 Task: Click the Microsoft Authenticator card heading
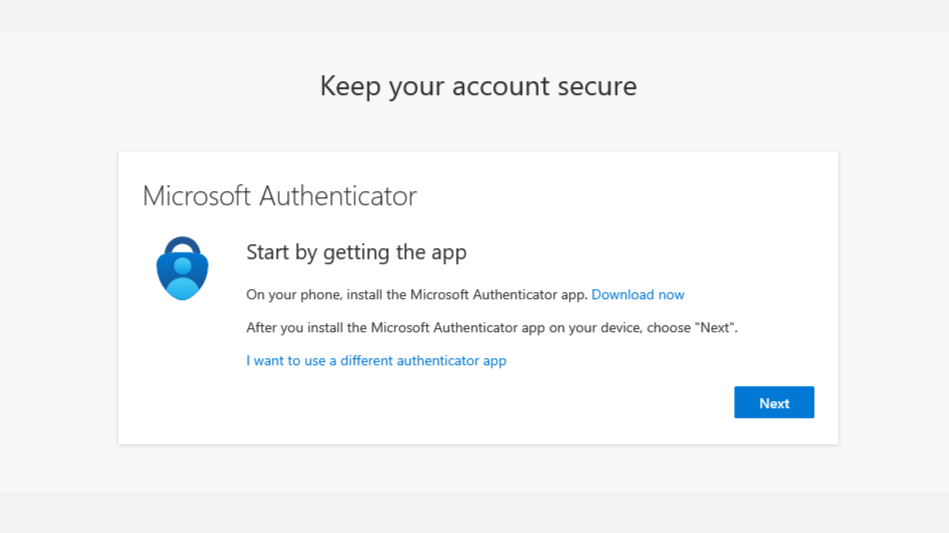[280, 195]
